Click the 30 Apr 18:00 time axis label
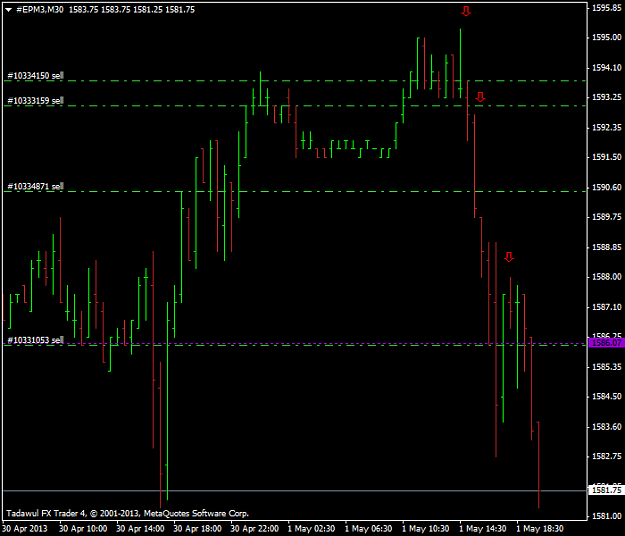This screenshot has height=536, width=625. [x=197, y=529]
